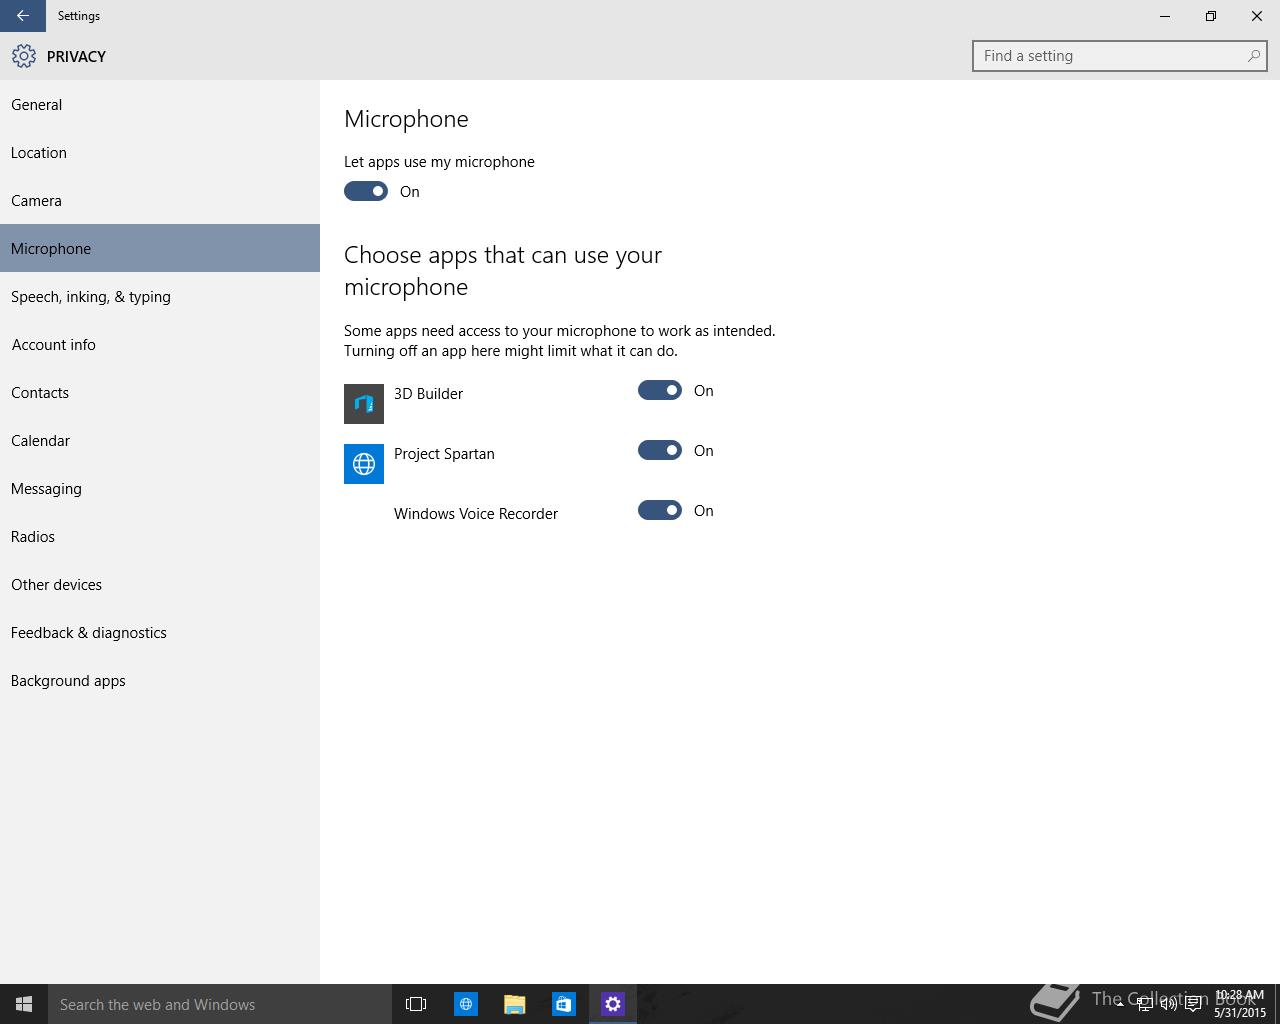Toggle microphone access for Windows Voice Recorder

point(660,510)
